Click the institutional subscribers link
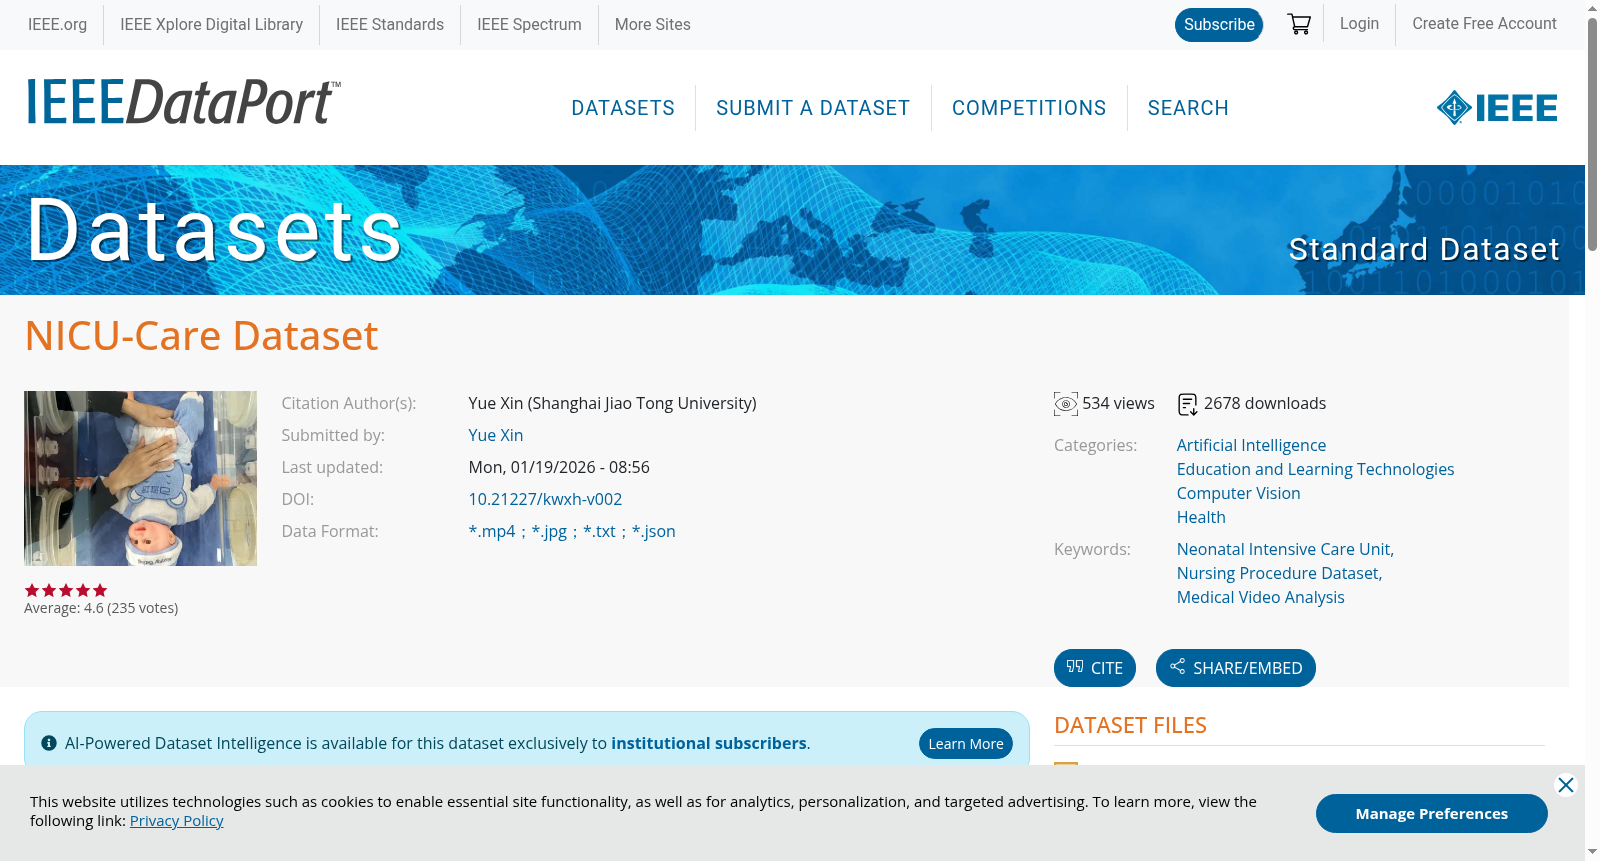 [x=709, y=743]
